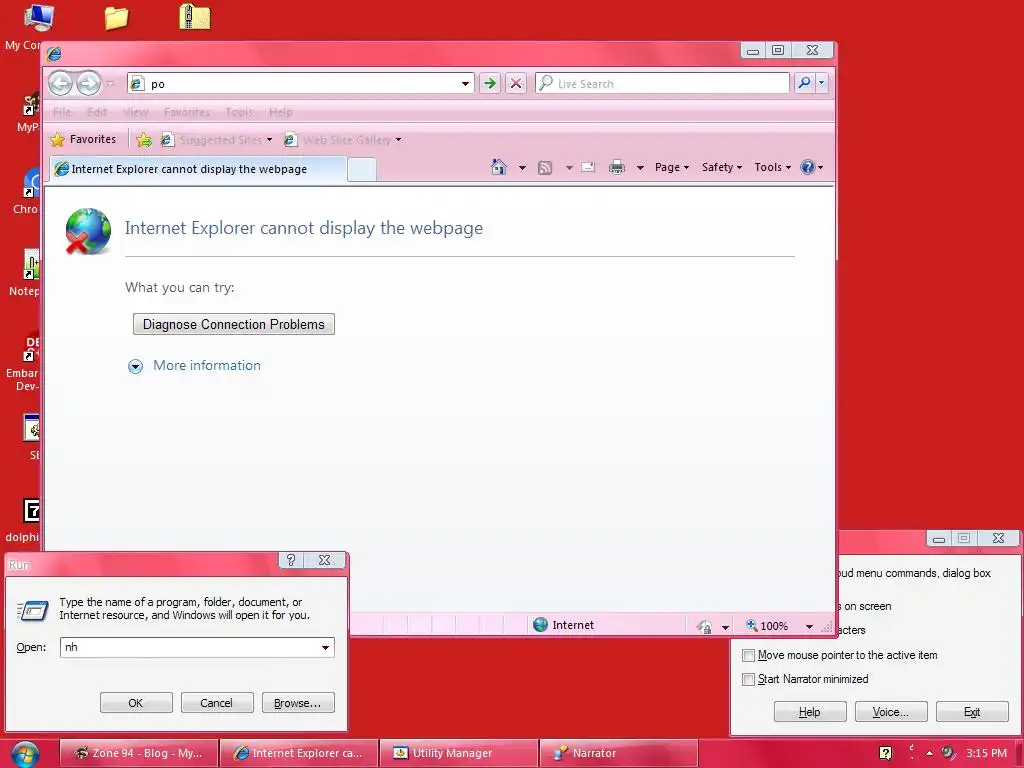Open the Print dropdown arrow
Image resolution: width=1024 pixels, height=768 pixels.
[640, 168]
